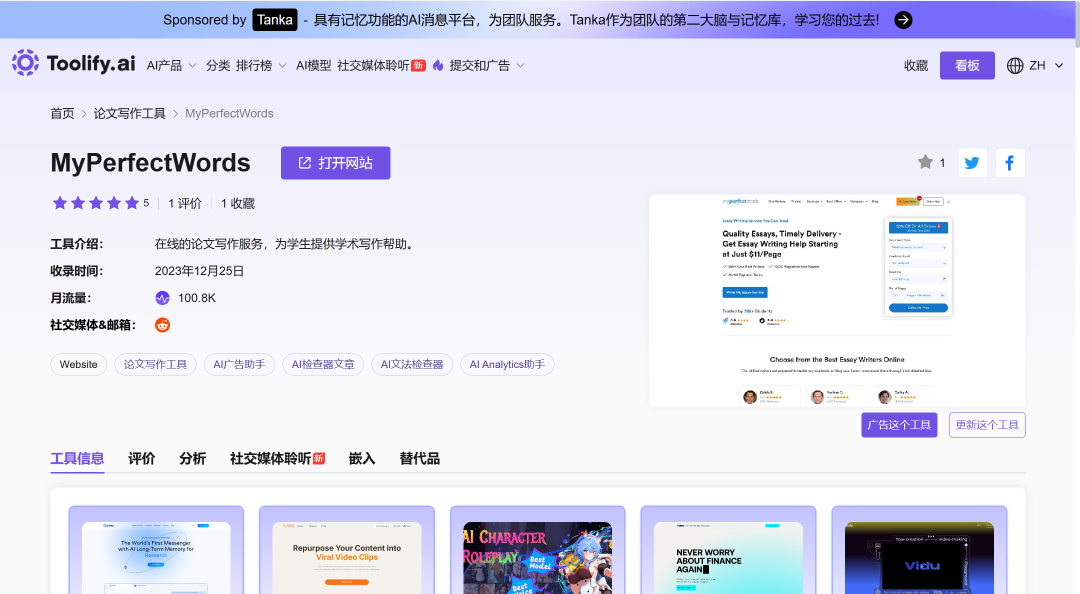The width and height of the screenshot is (1080, 594).
Task: Click the 2023年12月25日 date text
Action: point(199,272)
